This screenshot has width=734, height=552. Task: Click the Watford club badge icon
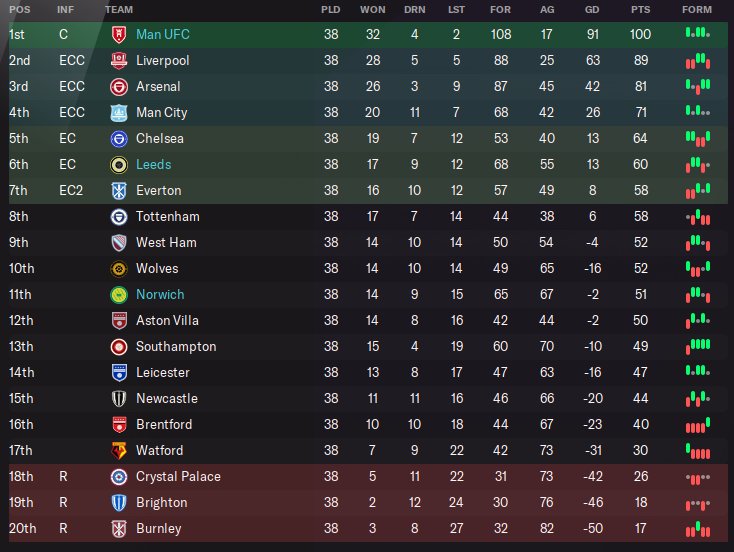coord(118,451)
